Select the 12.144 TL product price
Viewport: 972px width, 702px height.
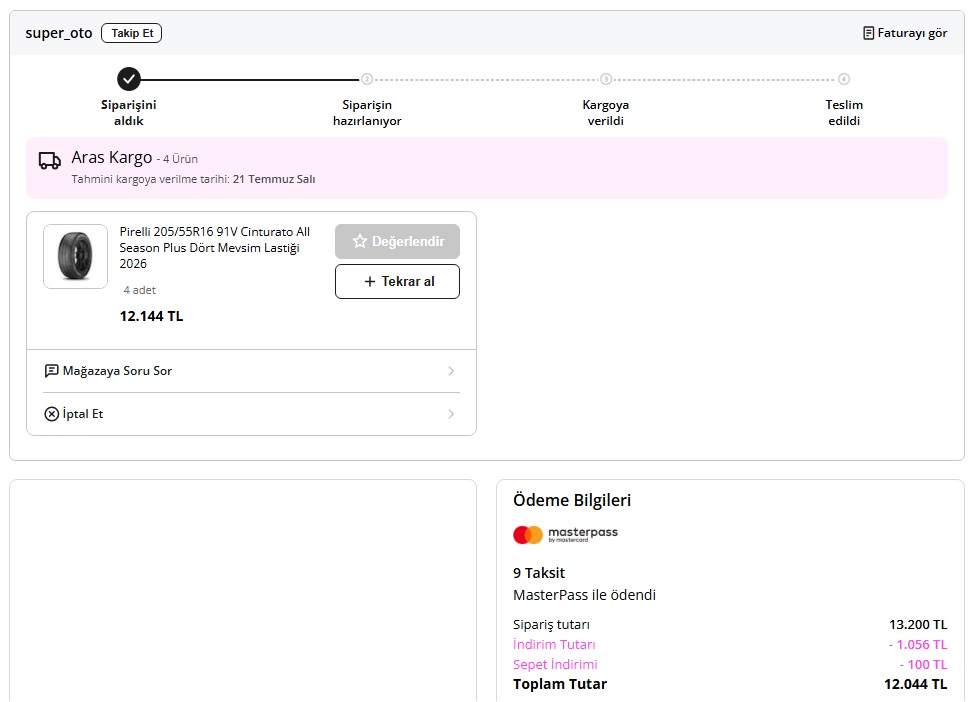(151, 316)
